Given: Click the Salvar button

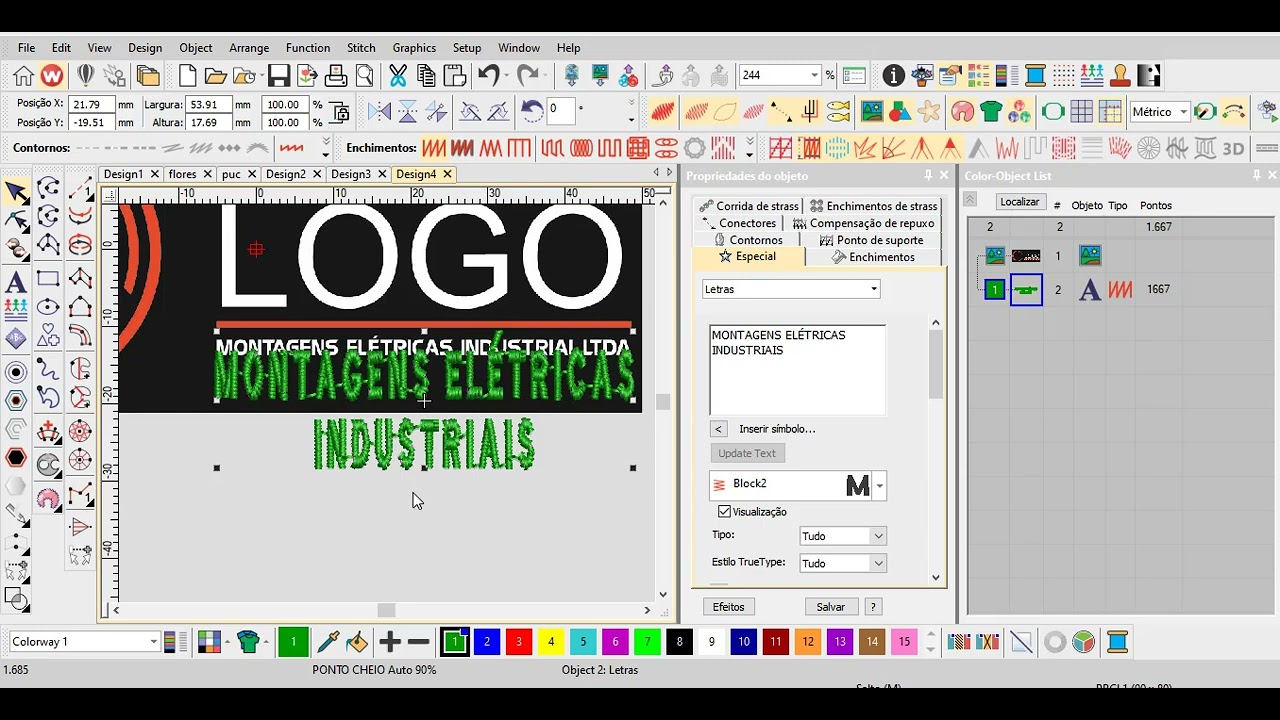Looking at the screenshot, I should pyautogui.click(x=831, y=607).
